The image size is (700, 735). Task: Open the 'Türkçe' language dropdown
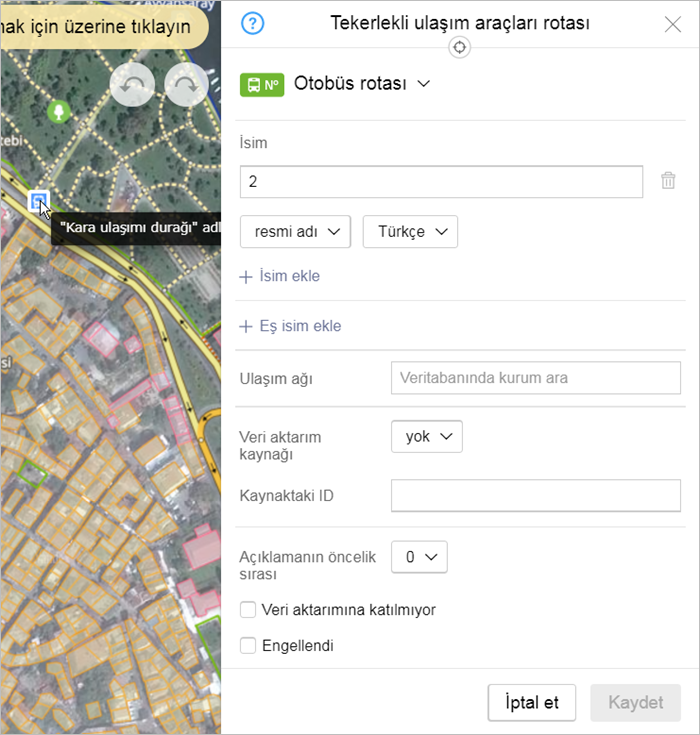pos(410,231)
